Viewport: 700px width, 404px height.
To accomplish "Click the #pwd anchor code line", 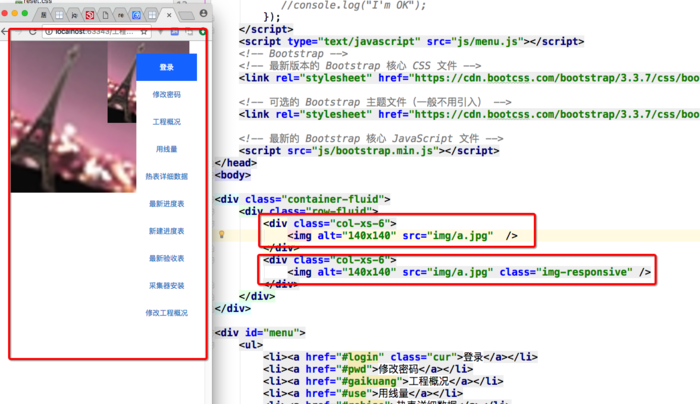I will tap(368, 369).
